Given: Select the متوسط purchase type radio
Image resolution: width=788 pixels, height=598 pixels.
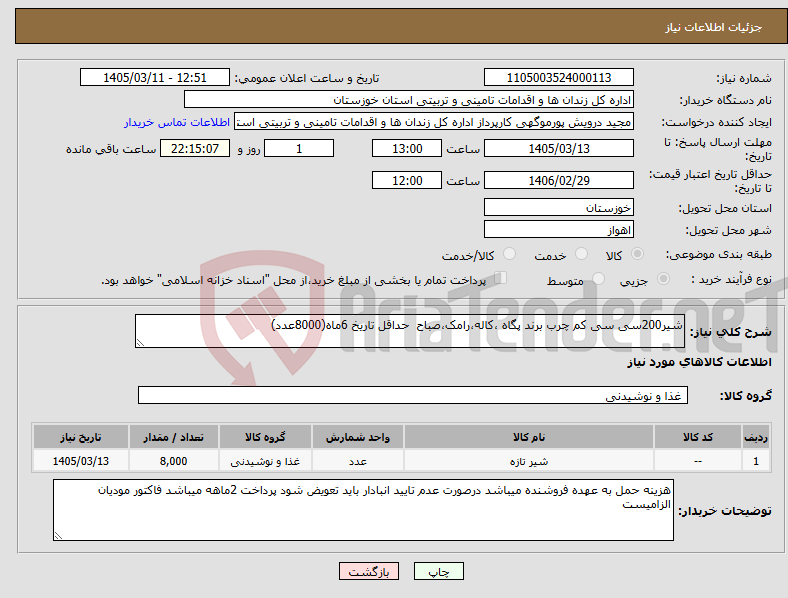Looking at the screenshot, I should 598,279.
